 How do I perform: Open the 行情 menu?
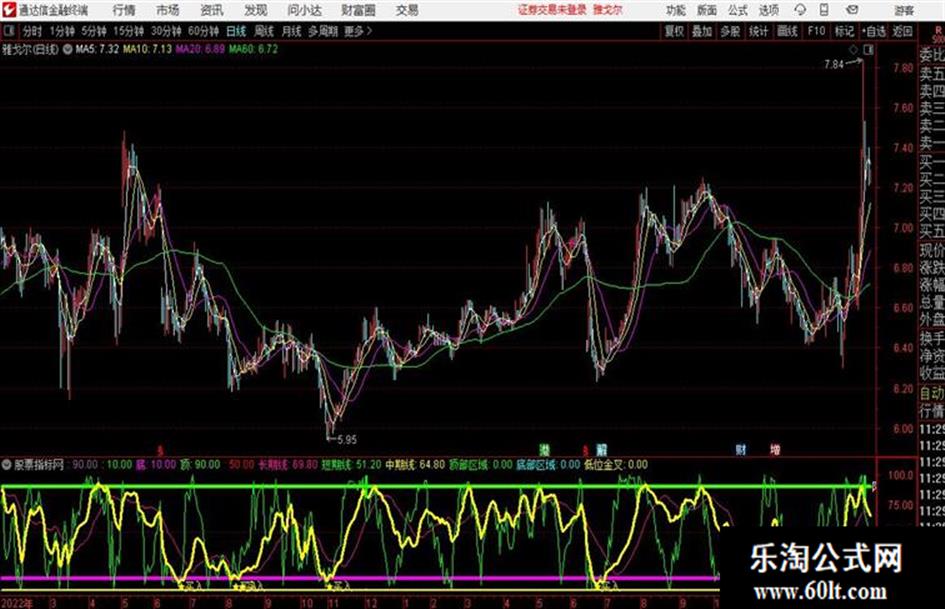pos(124,10)
